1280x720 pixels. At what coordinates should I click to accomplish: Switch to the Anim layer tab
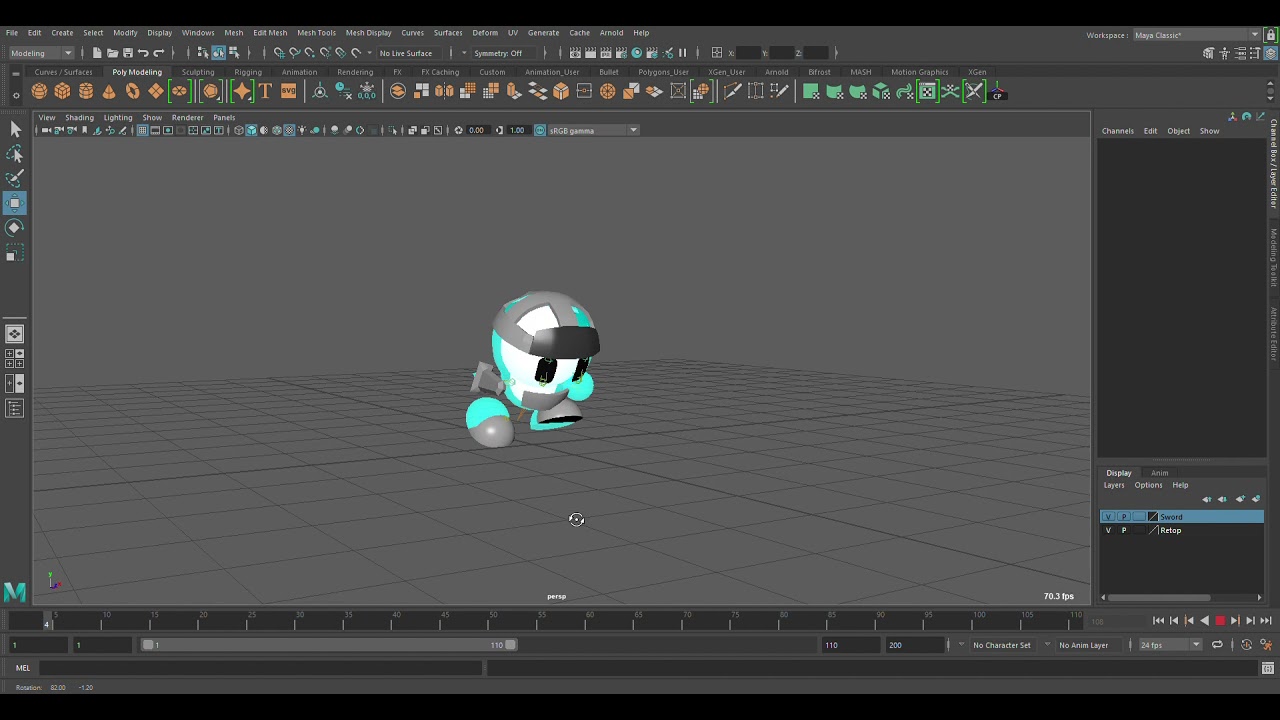tap(1159, 473)
